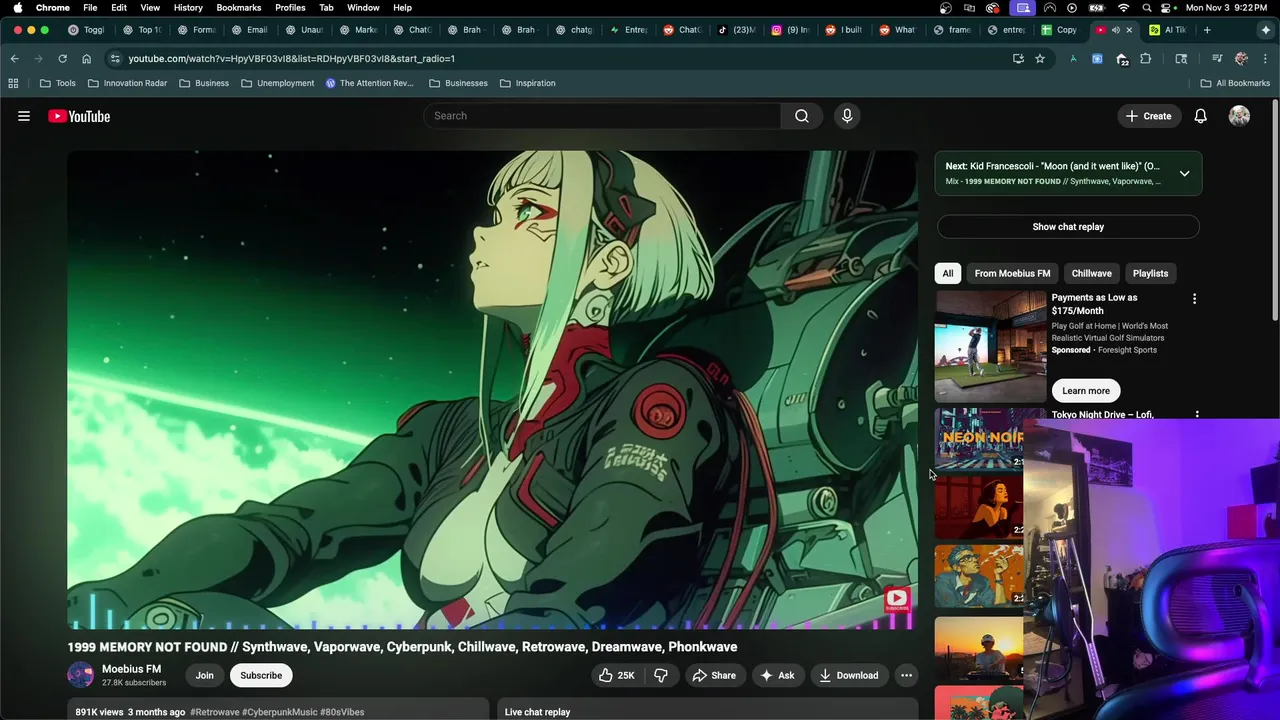Close the active YouTube tab
The image size is (1280, 720).
pos(1129,30)
